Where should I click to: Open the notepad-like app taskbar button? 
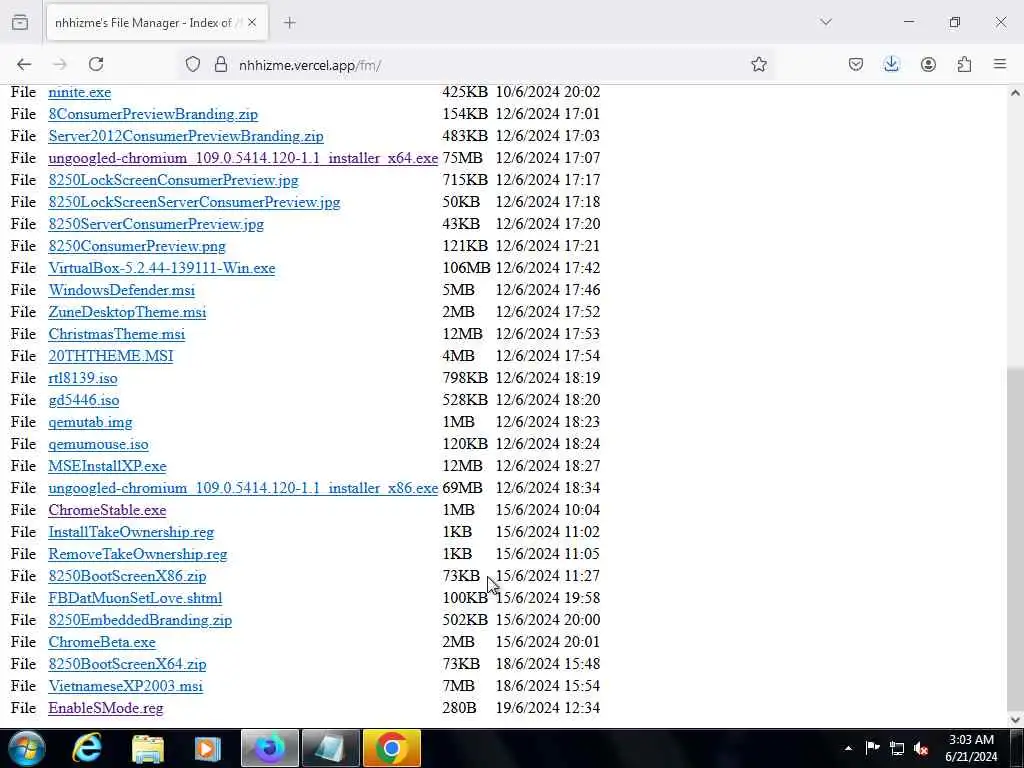click(x=330, y=748)
